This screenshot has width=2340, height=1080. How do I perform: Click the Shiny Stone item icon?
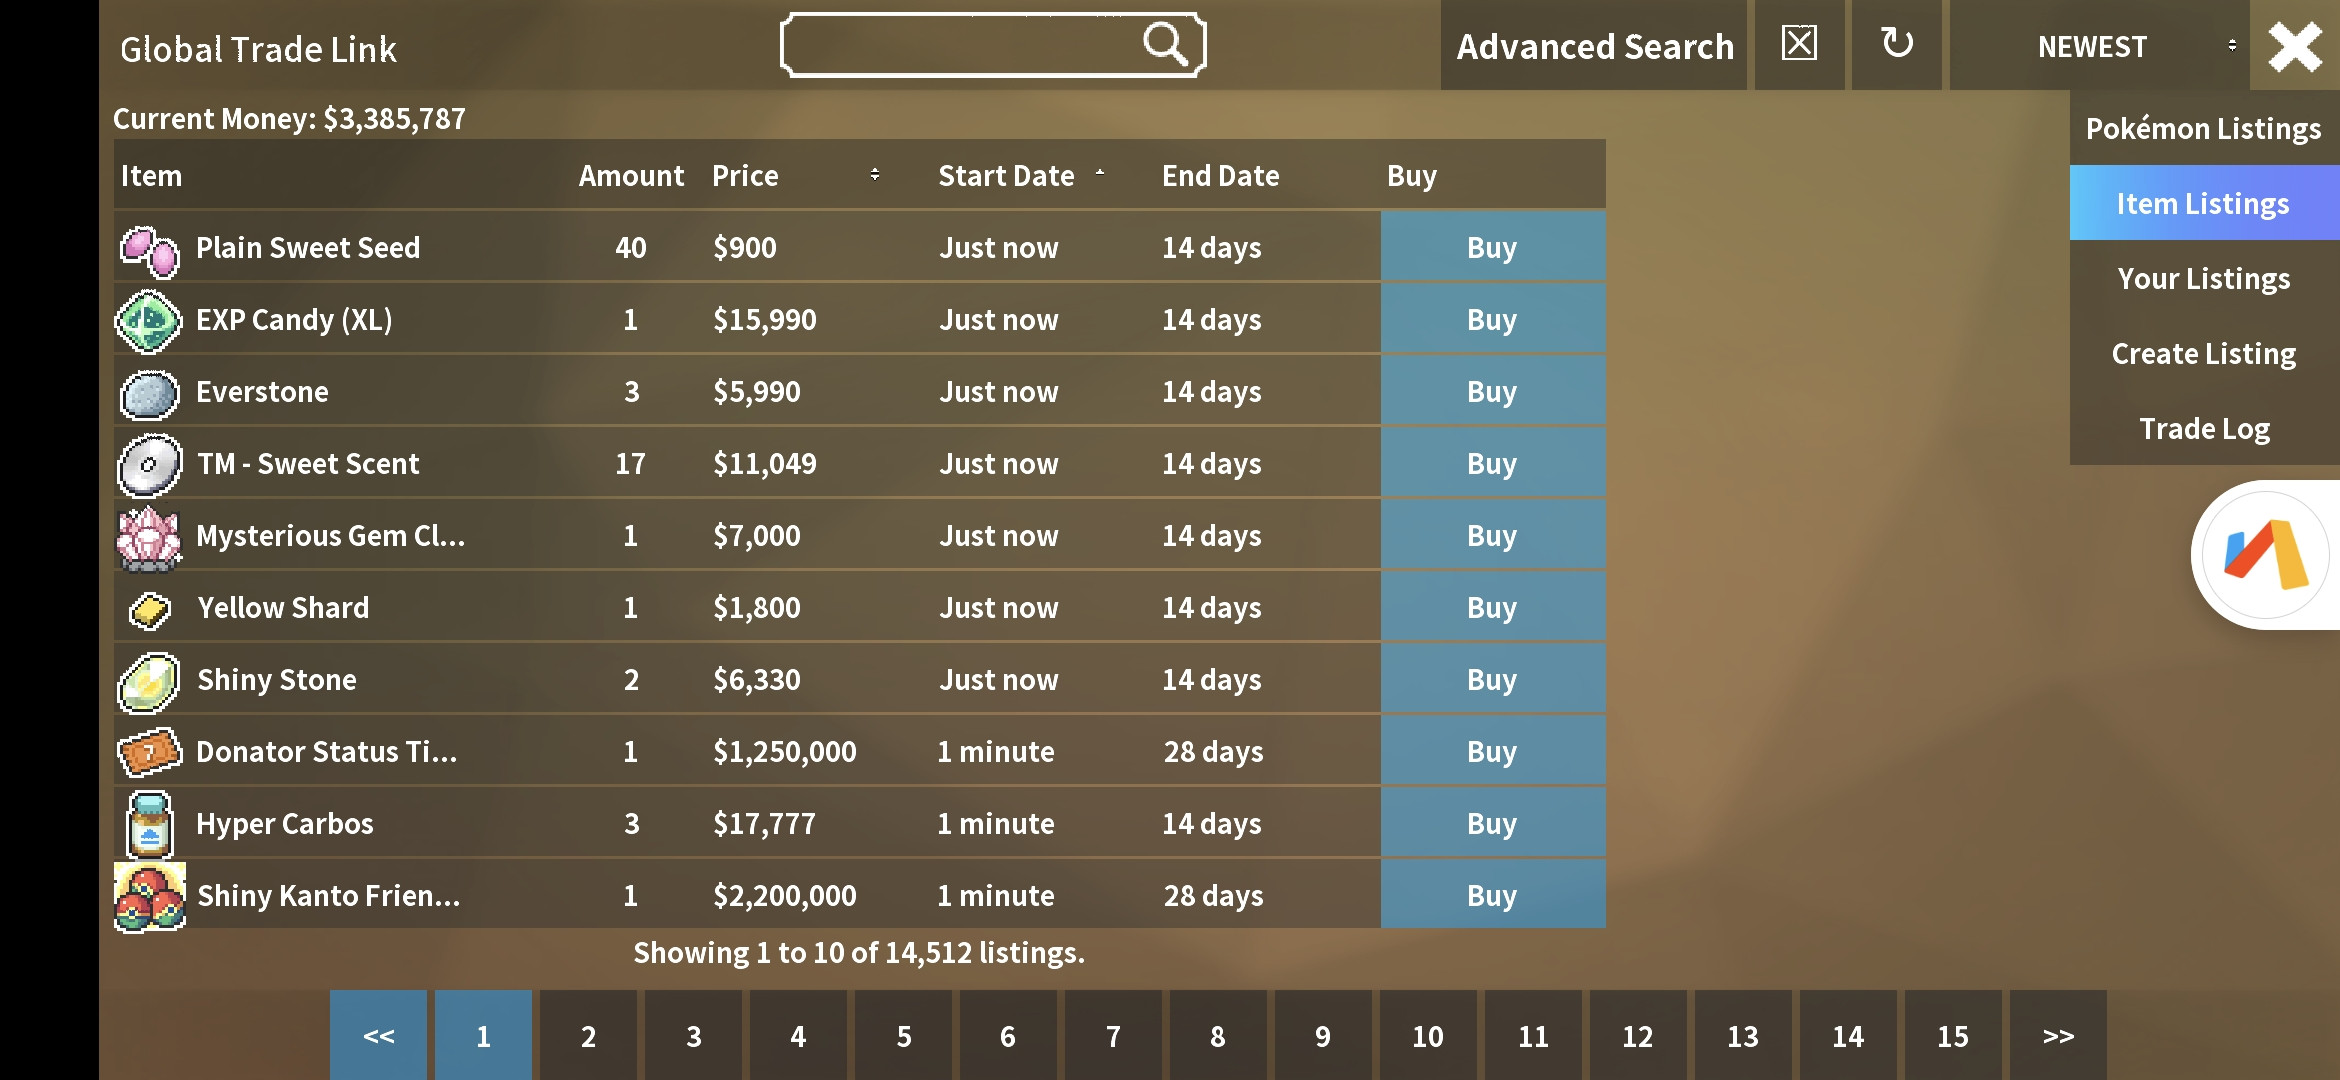(149, 679)
